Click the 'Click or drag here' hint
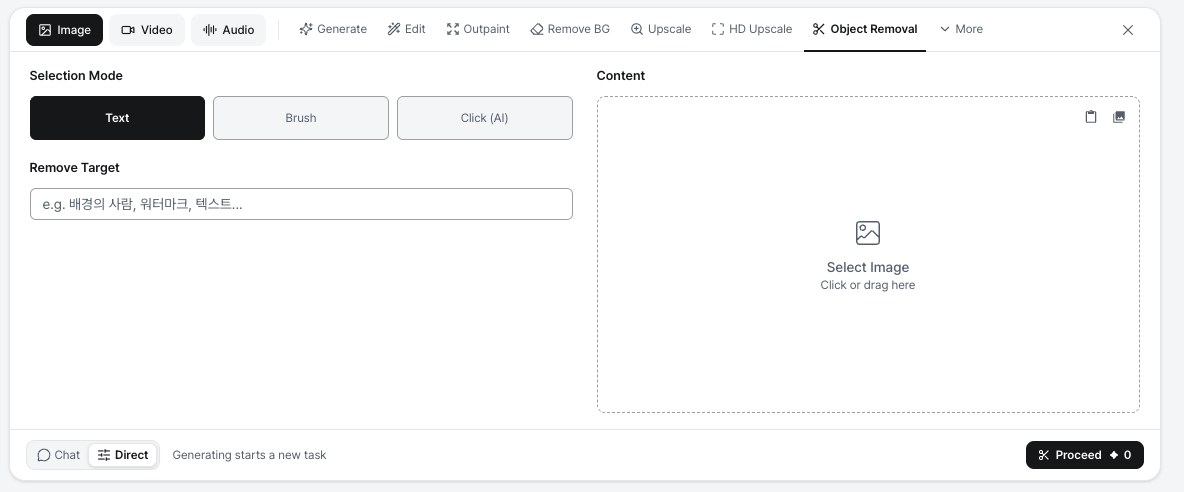 tap(868, 285)
